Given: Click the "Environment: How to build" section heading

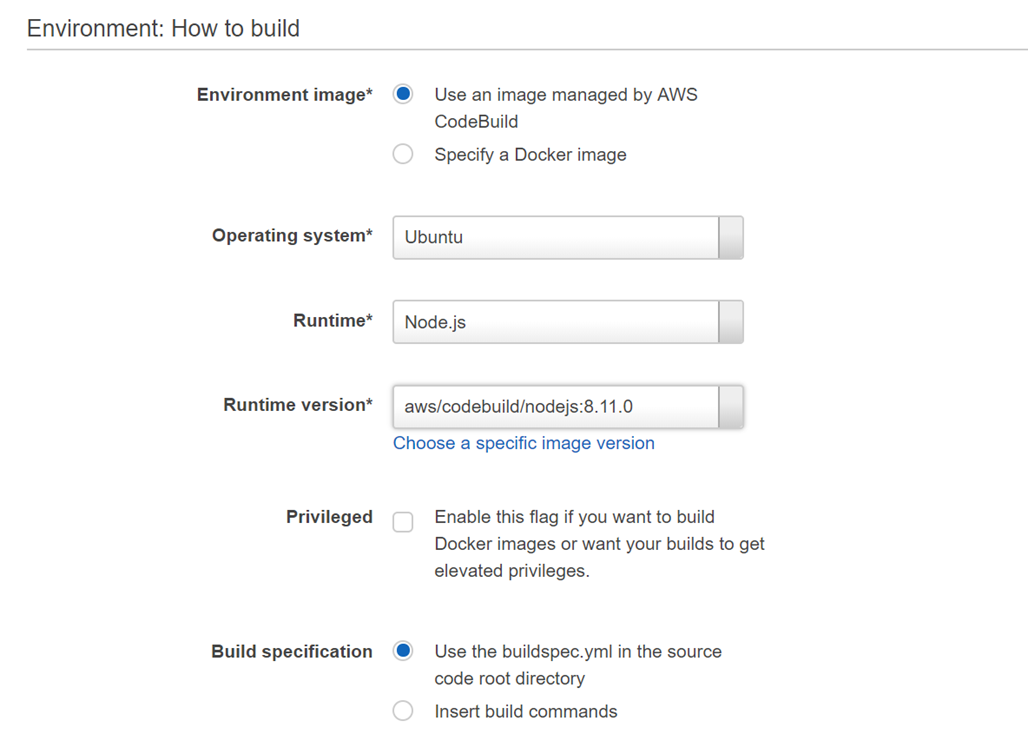Looking at the screenshot, I should [163, 28].
